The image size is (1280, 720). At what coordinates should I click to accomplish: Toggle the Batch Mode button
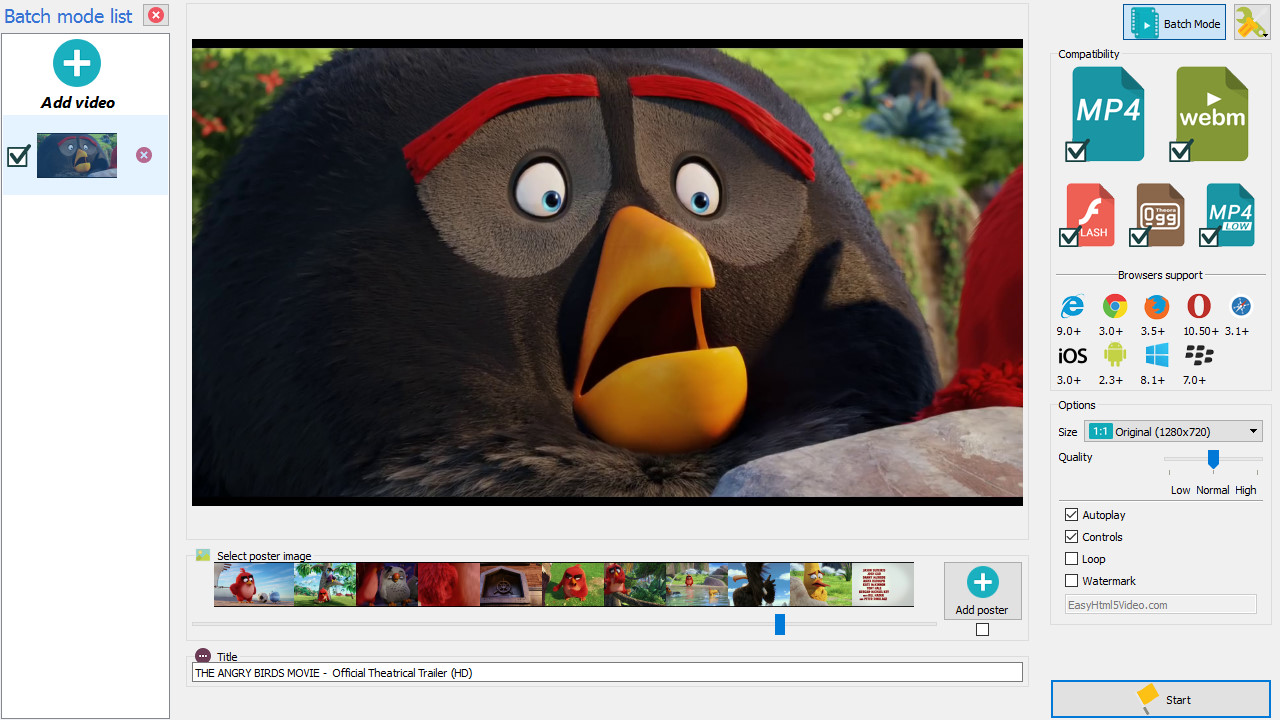click(1175, 23)
